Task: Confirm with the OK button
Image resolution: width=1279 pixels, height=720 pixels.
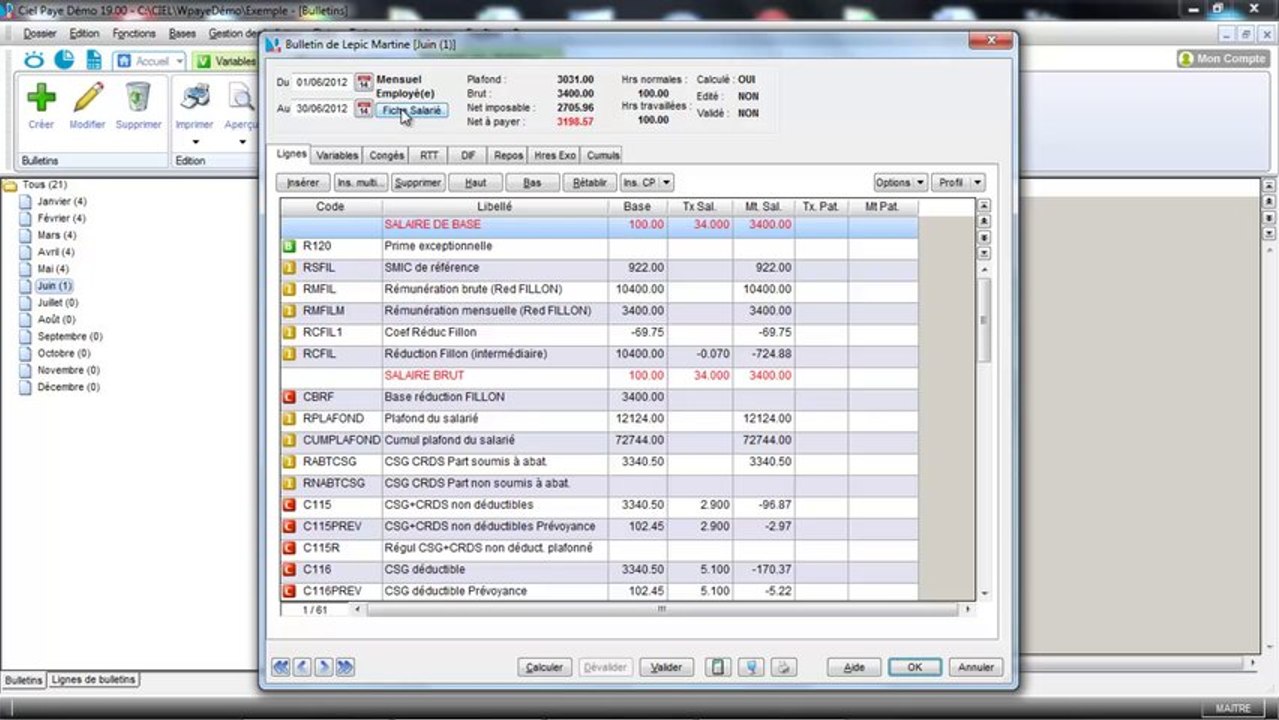Action: pyautogui.click(x=914, y=667)
